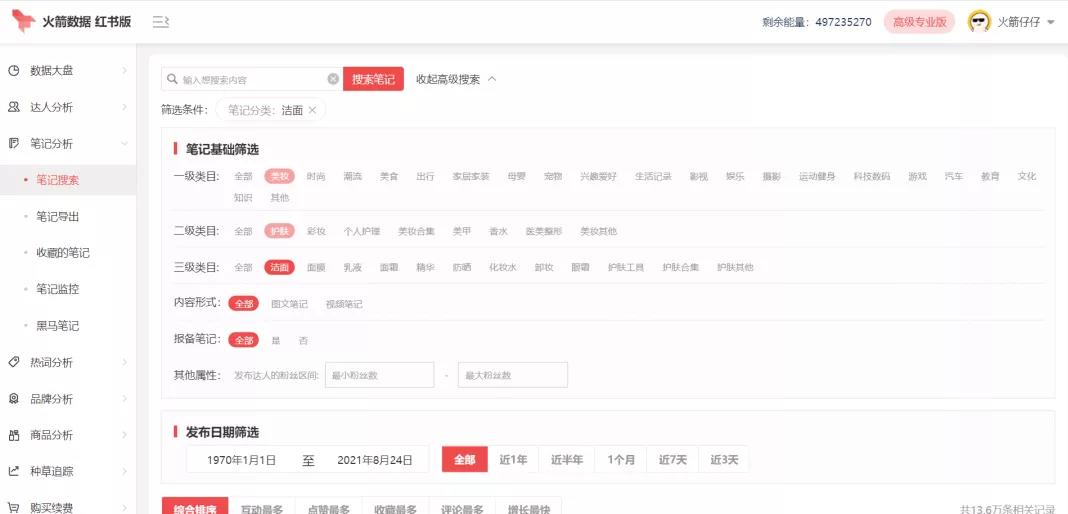The width and height of the screenshot is (1068, 514).
Task: Switch to the 增长最快 sort tab
Action: coord(528,508)
